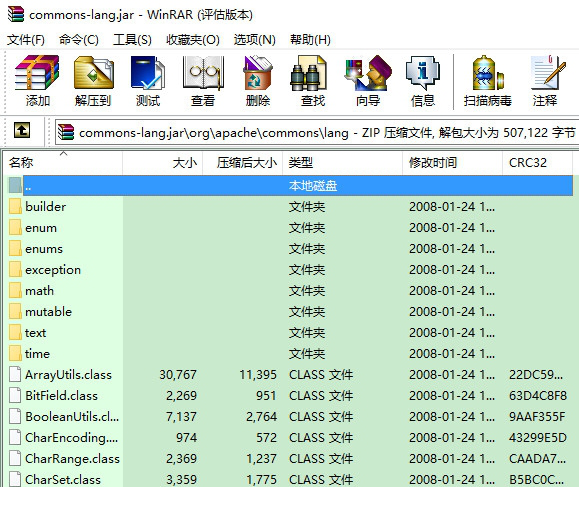Select the enums folder row

pyautogui.click(x=290, y=249)
